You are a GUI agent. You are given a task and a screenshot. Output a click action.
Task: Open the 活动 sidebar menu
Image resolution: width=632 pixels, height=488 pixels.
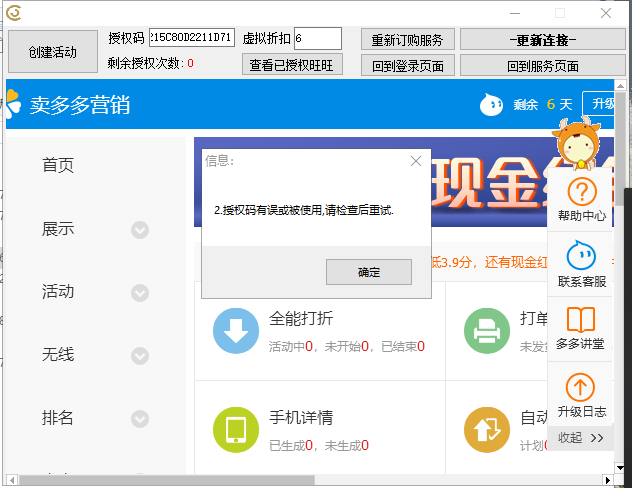(x=58, y=291)
